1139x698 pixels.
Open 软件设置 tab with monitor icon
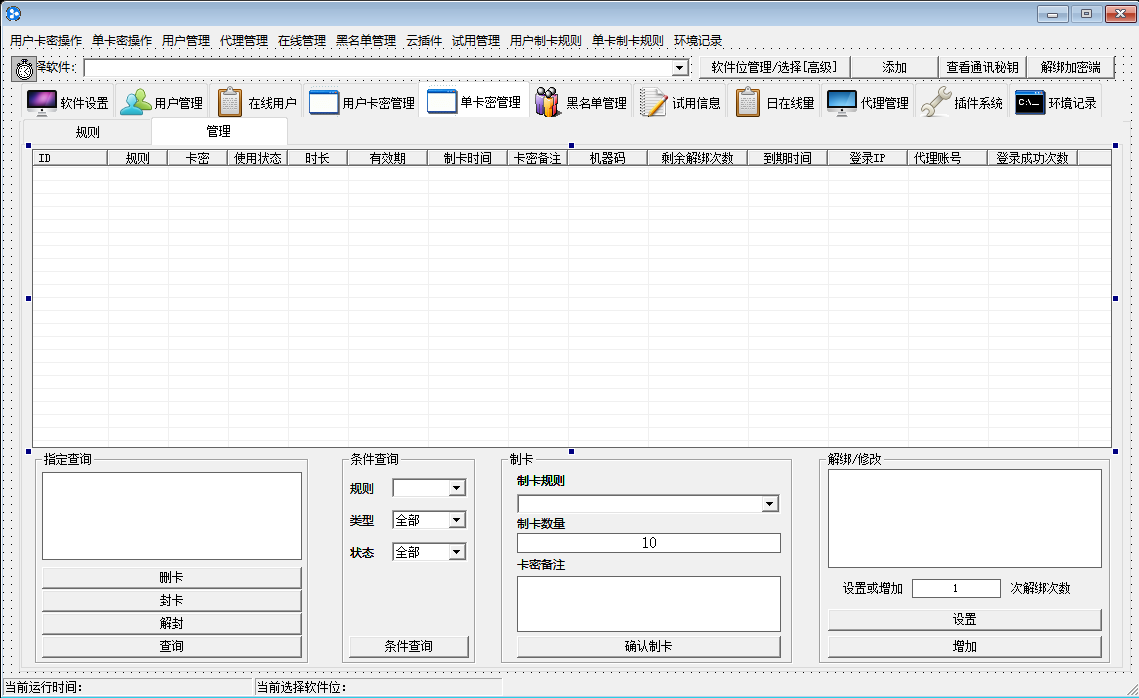pos(68,103)
